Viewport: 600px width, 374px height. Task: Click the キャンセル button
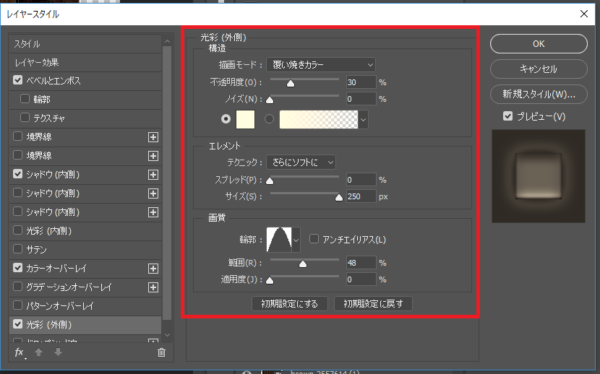click(538, 69)
